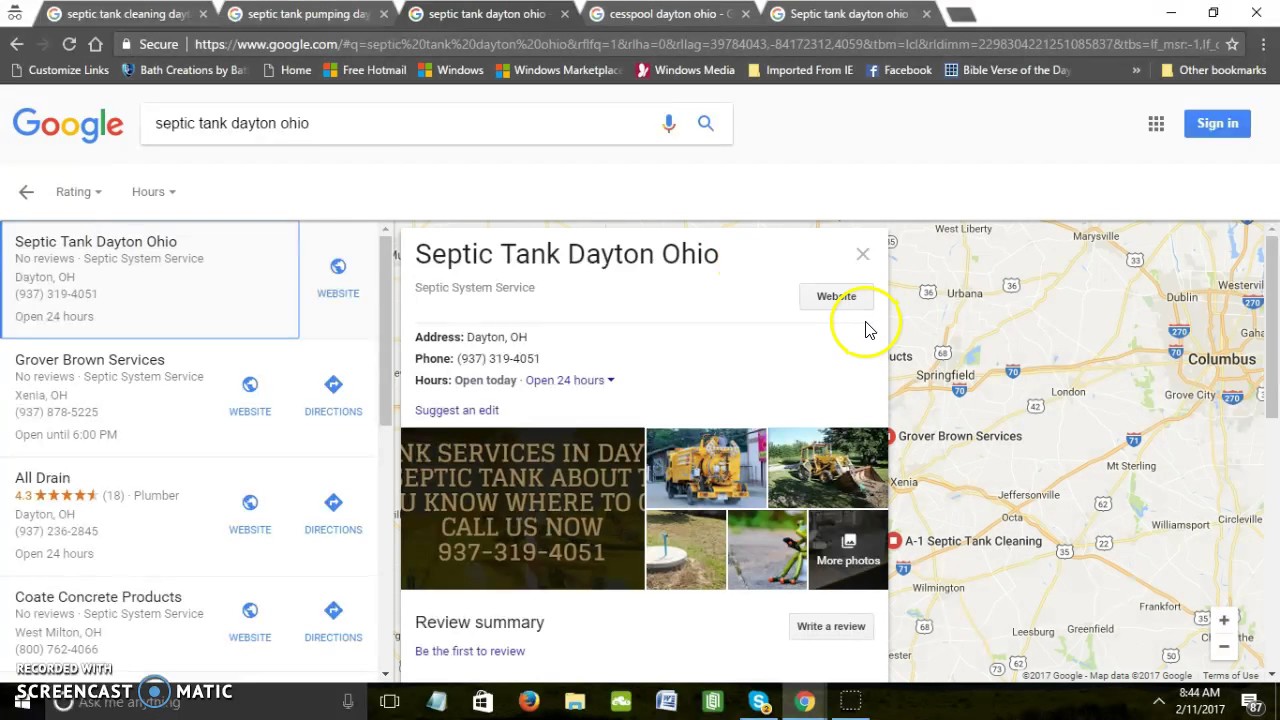Open Chrome from the taskbar
This screenshot has width=1280, height=720.
pos(805,701)
